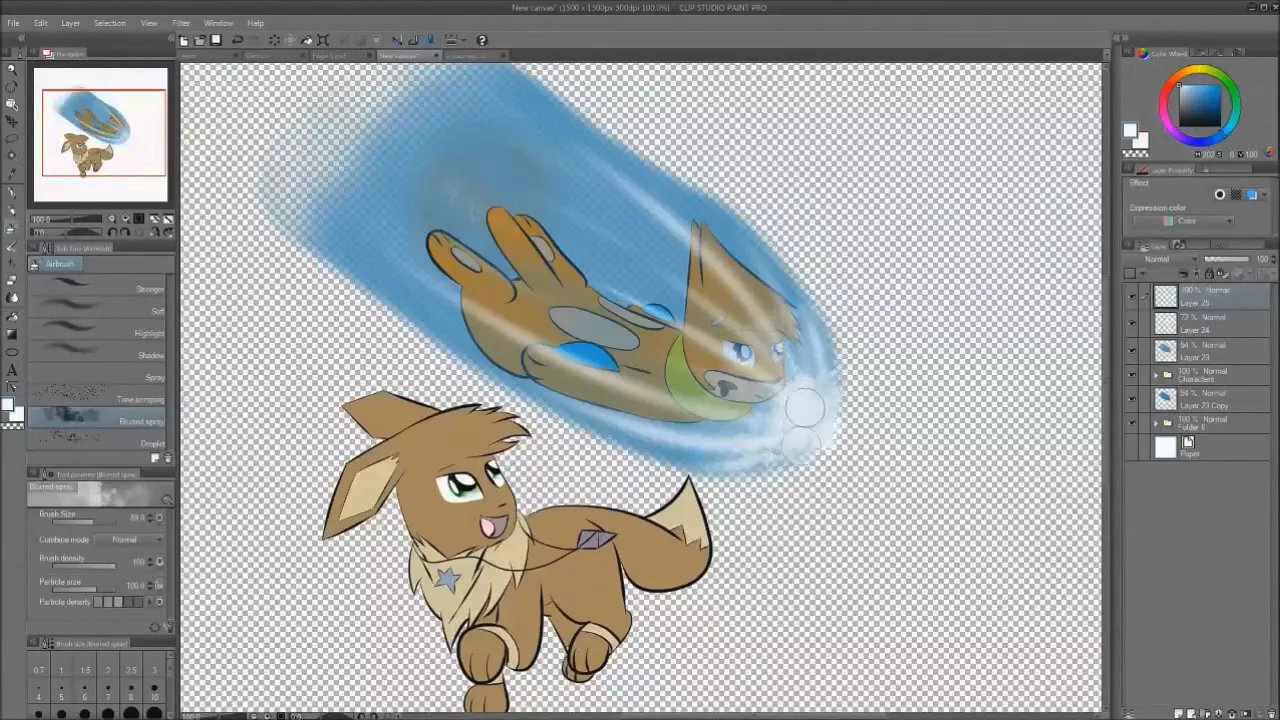
Task: Click Zoom out icon in Navigator
Action: (112, 219)
